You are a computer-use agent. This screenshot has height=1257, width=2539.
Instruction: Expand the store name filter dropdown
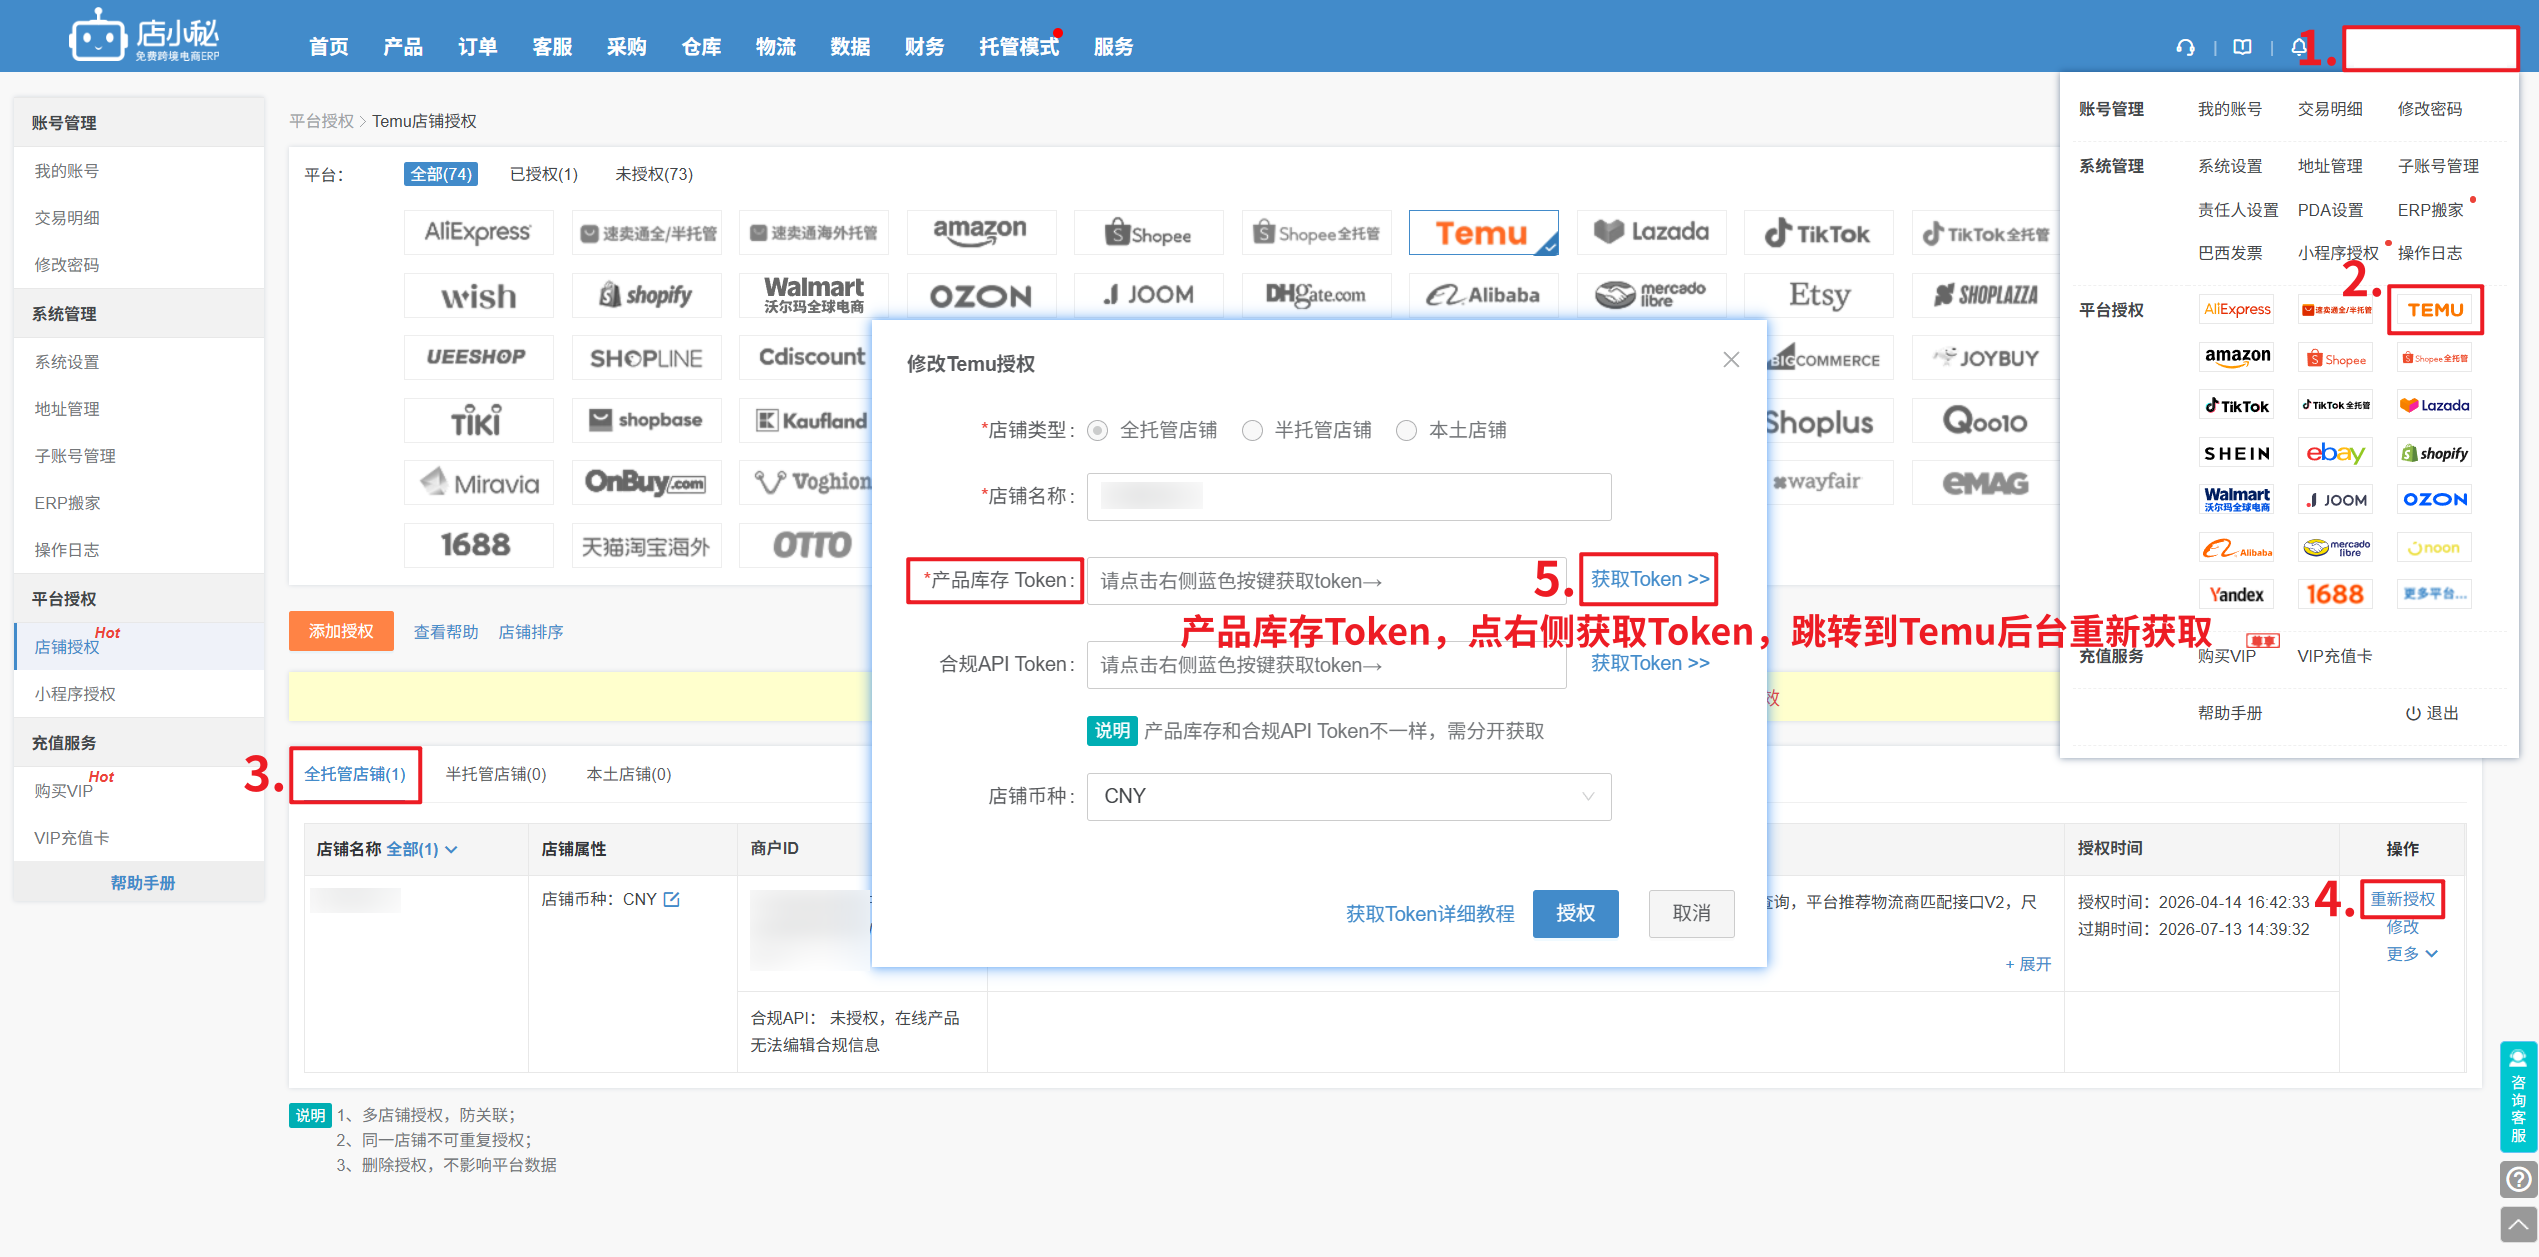click(x=422, y=849)
